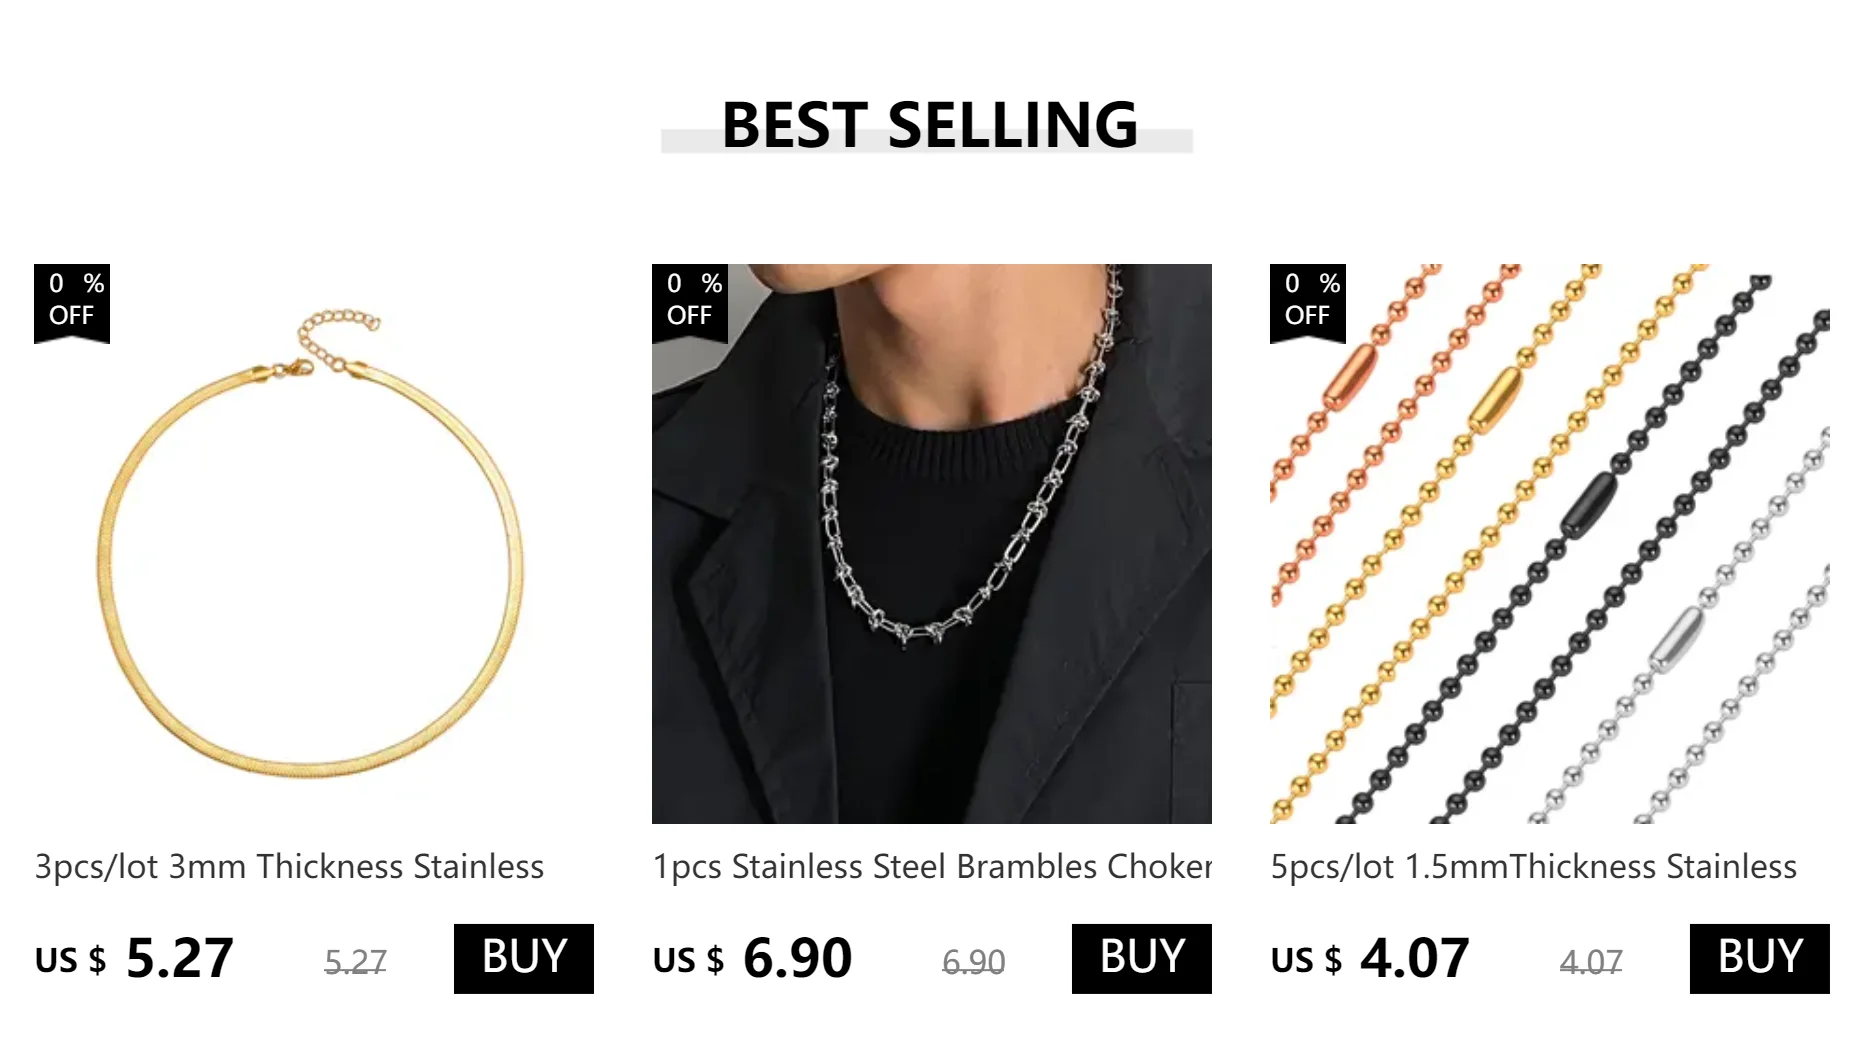Click 0% OFF badge on gold necklace

click(x=72, y=302)
